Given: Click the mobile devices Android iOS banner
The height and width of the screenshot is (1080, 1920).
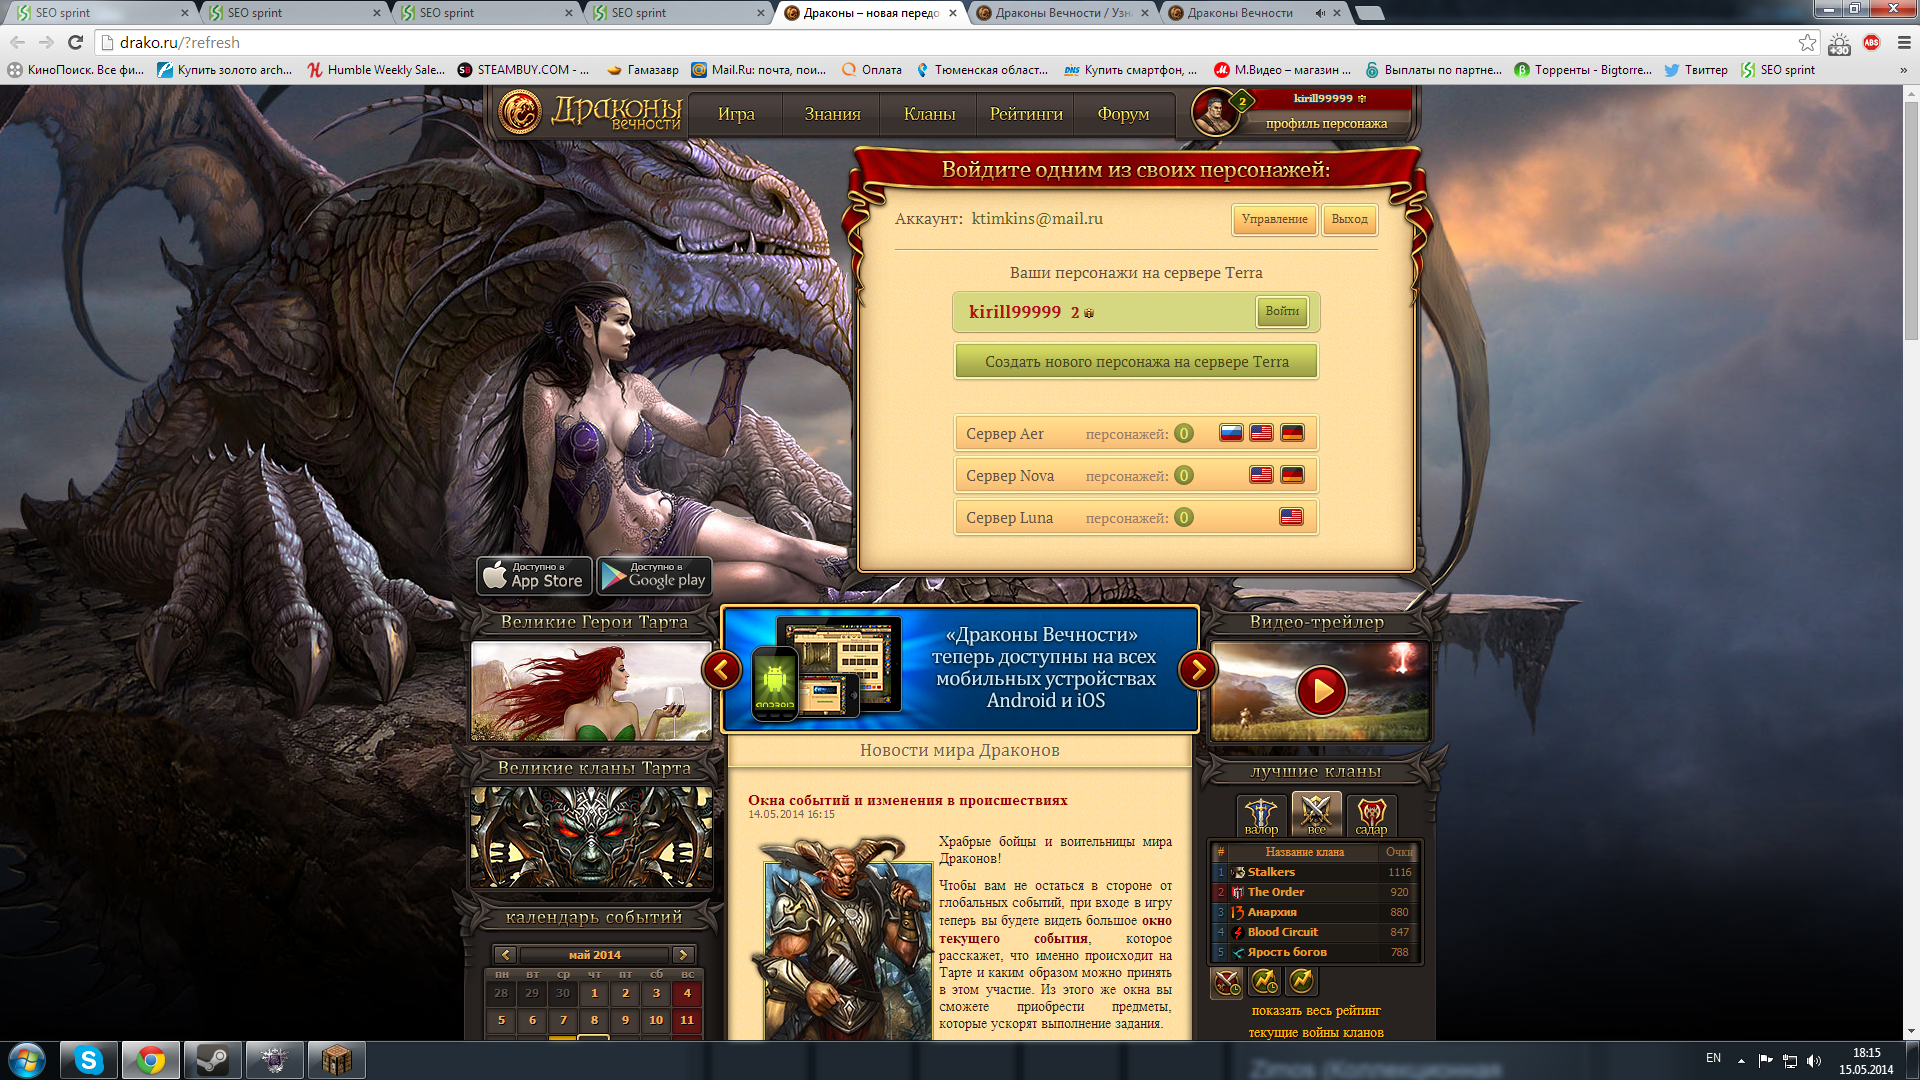Looking at the screenshot, I should [960, 669].
